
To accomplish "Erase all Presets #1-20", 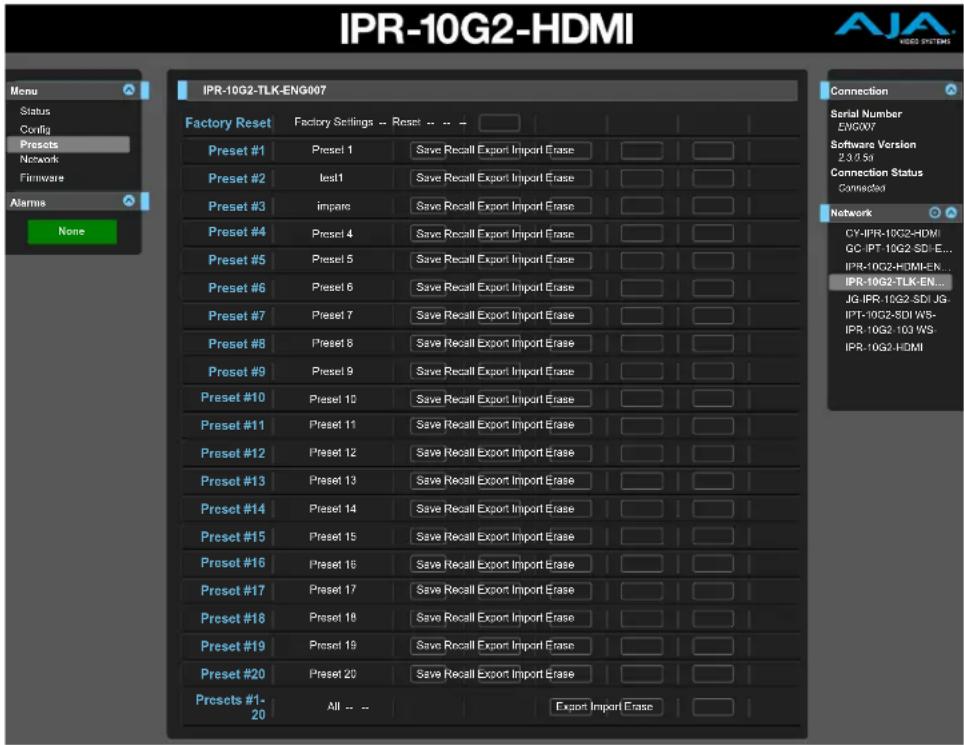I will tap(638, 707).
